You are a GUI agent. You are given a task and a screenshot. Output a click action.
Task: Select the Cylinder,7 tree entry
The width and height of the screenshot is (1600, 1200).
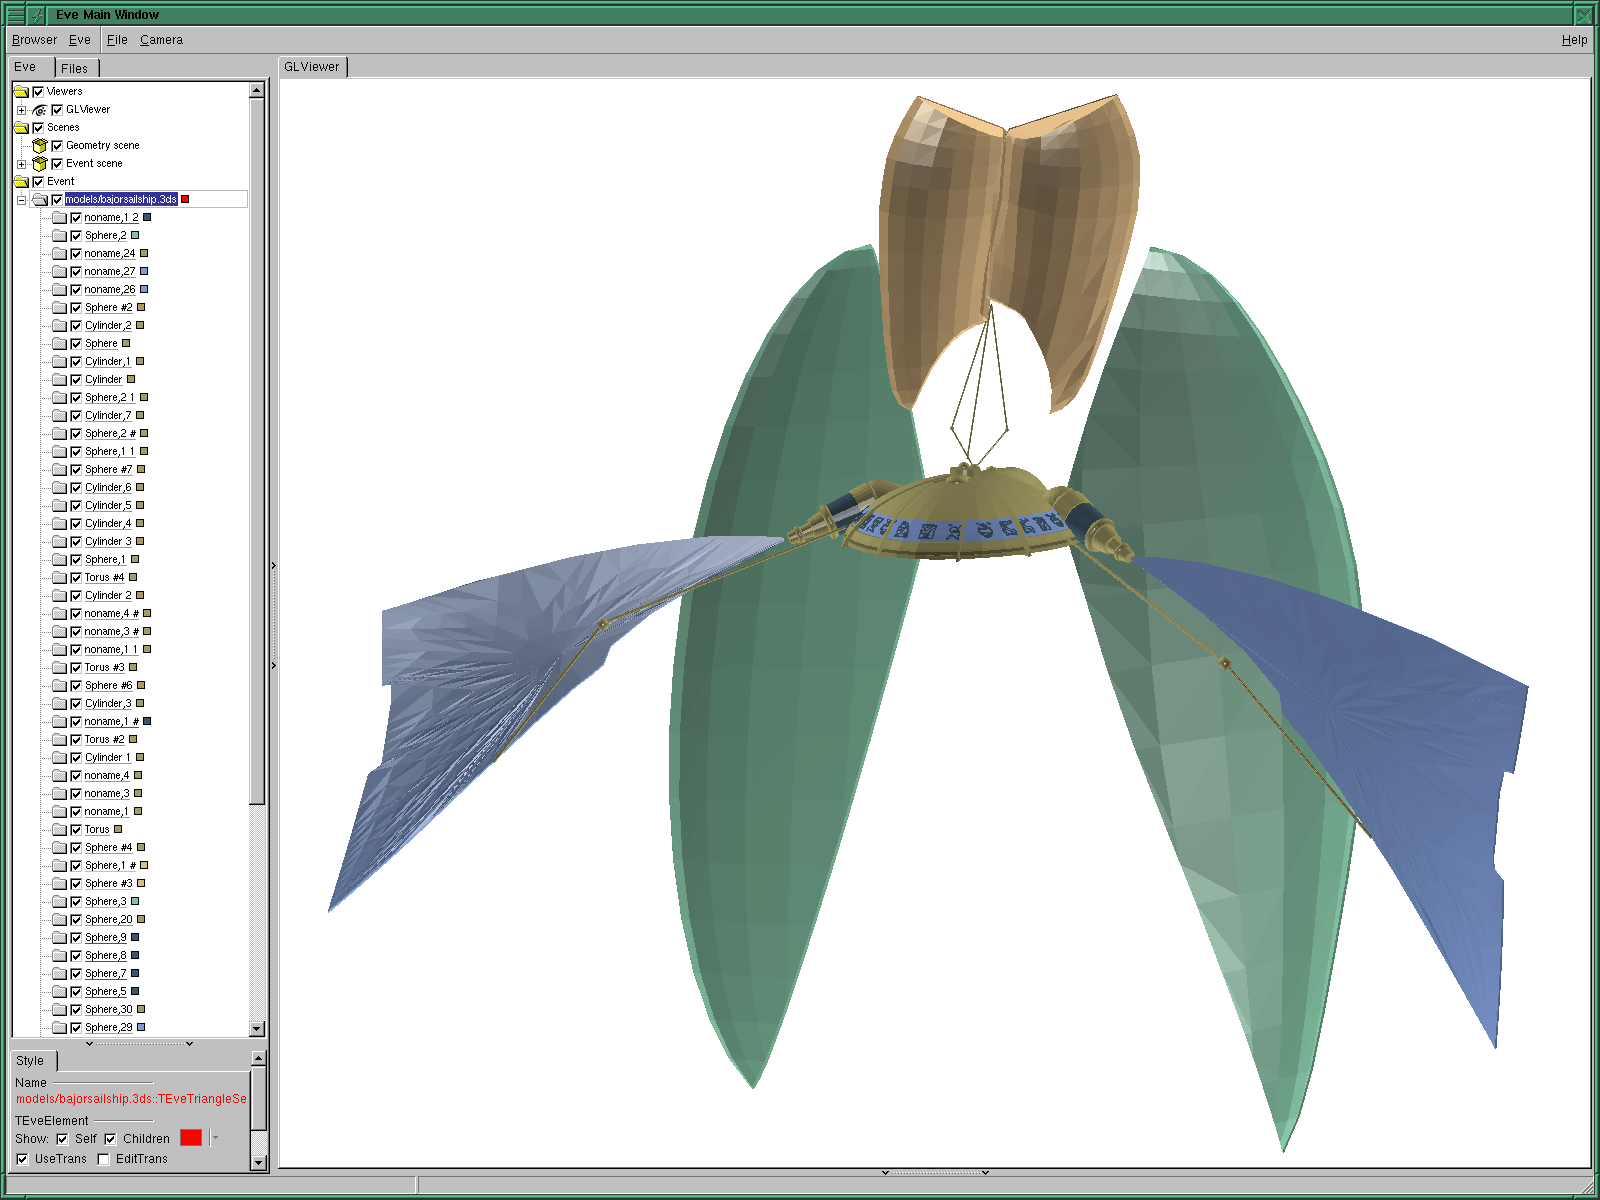coord(108,416)
